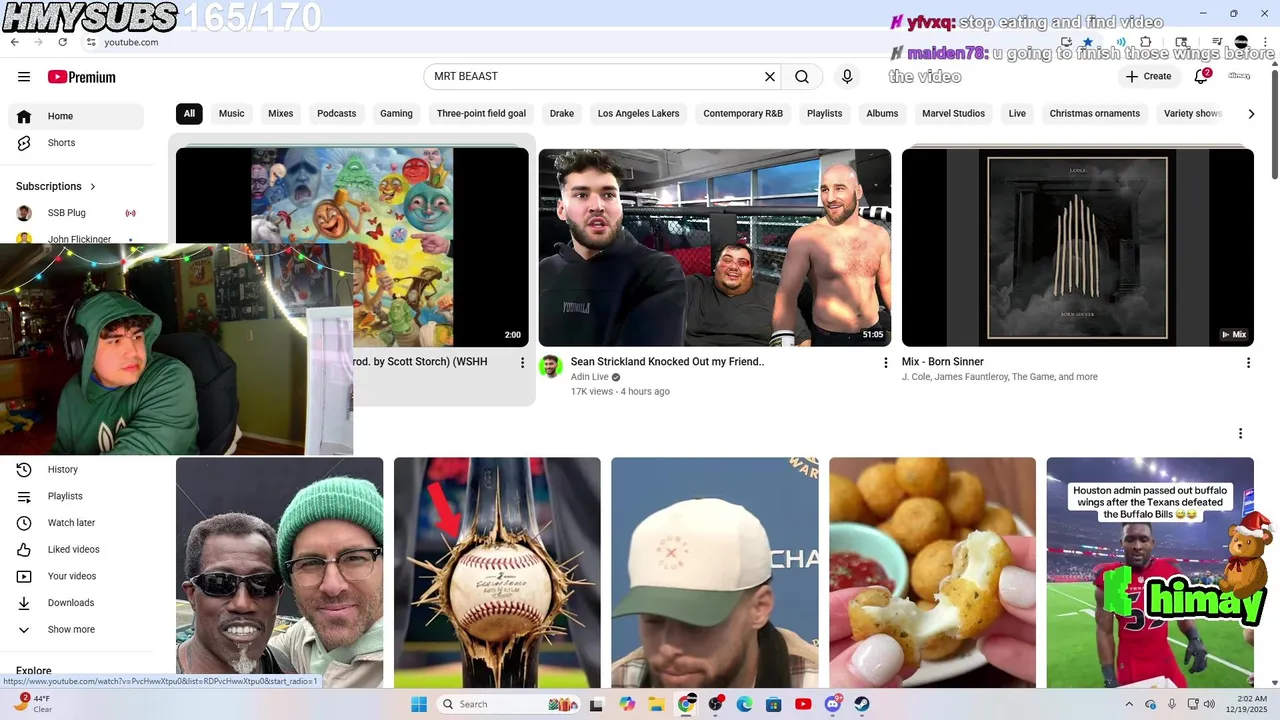Clear the search box text
1280x720 pixels.
pyautogui.click(x=770, y=77)
